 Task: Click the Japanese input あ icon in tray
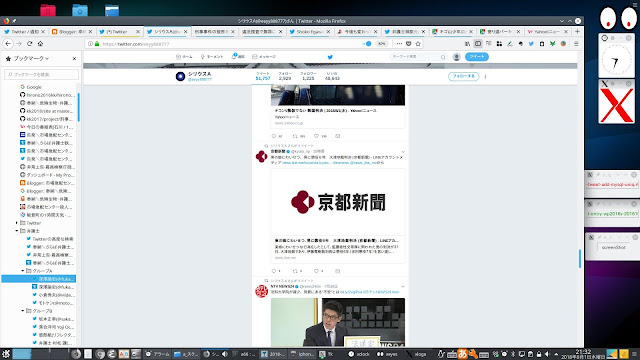(x=462, y=354)
